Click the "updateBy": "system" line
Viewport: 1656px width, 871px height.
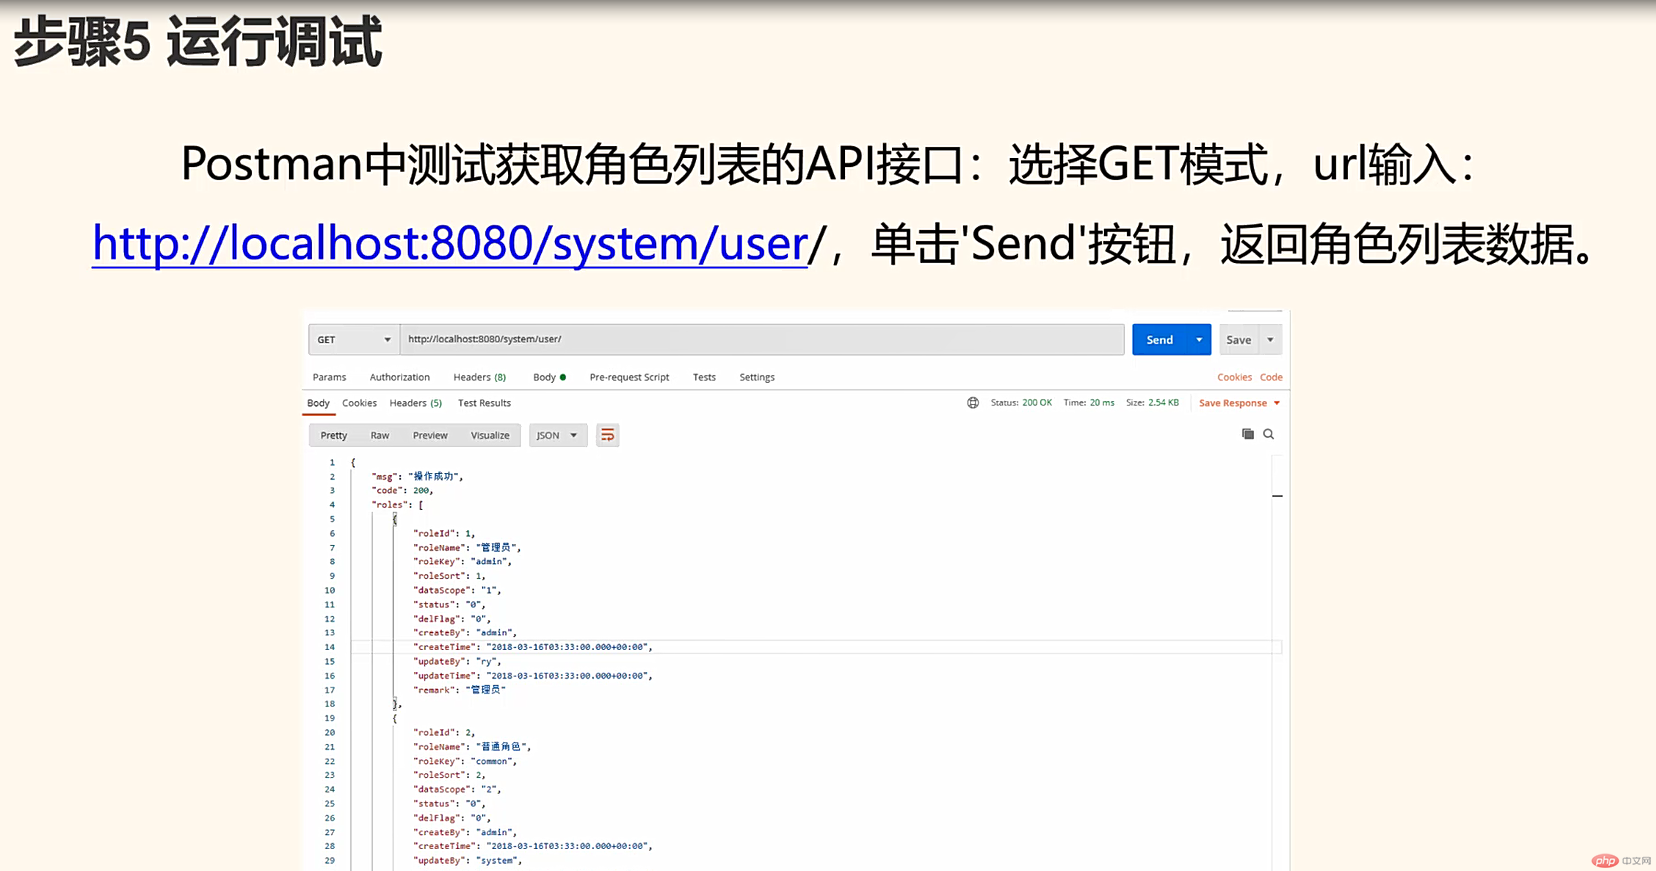click(x=468, y=860)
